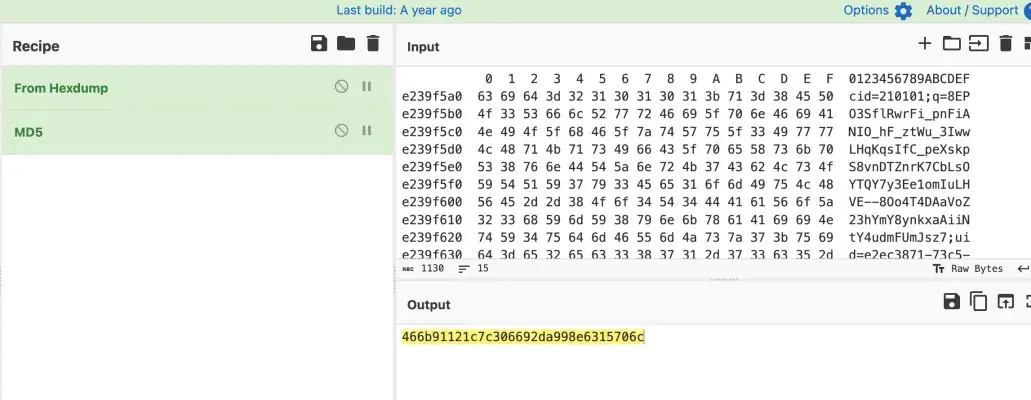Open folder as input
Viewport: 1031px width, 400px height.
pos(951,43)
